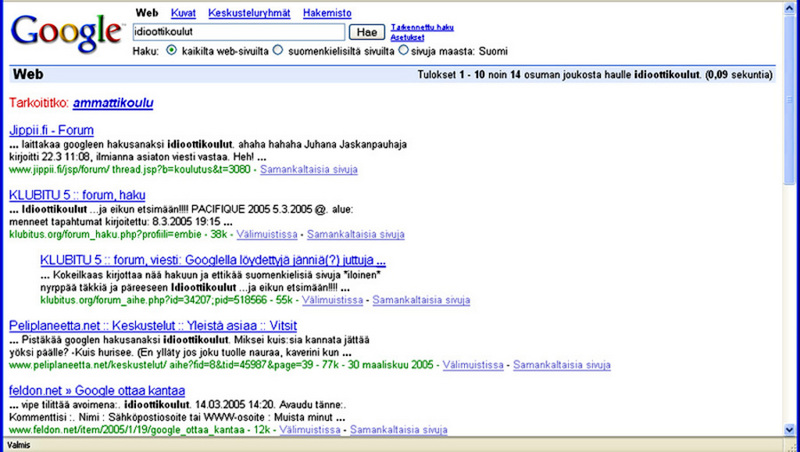Click the www.feldon.net green URL text

[127, 430]
